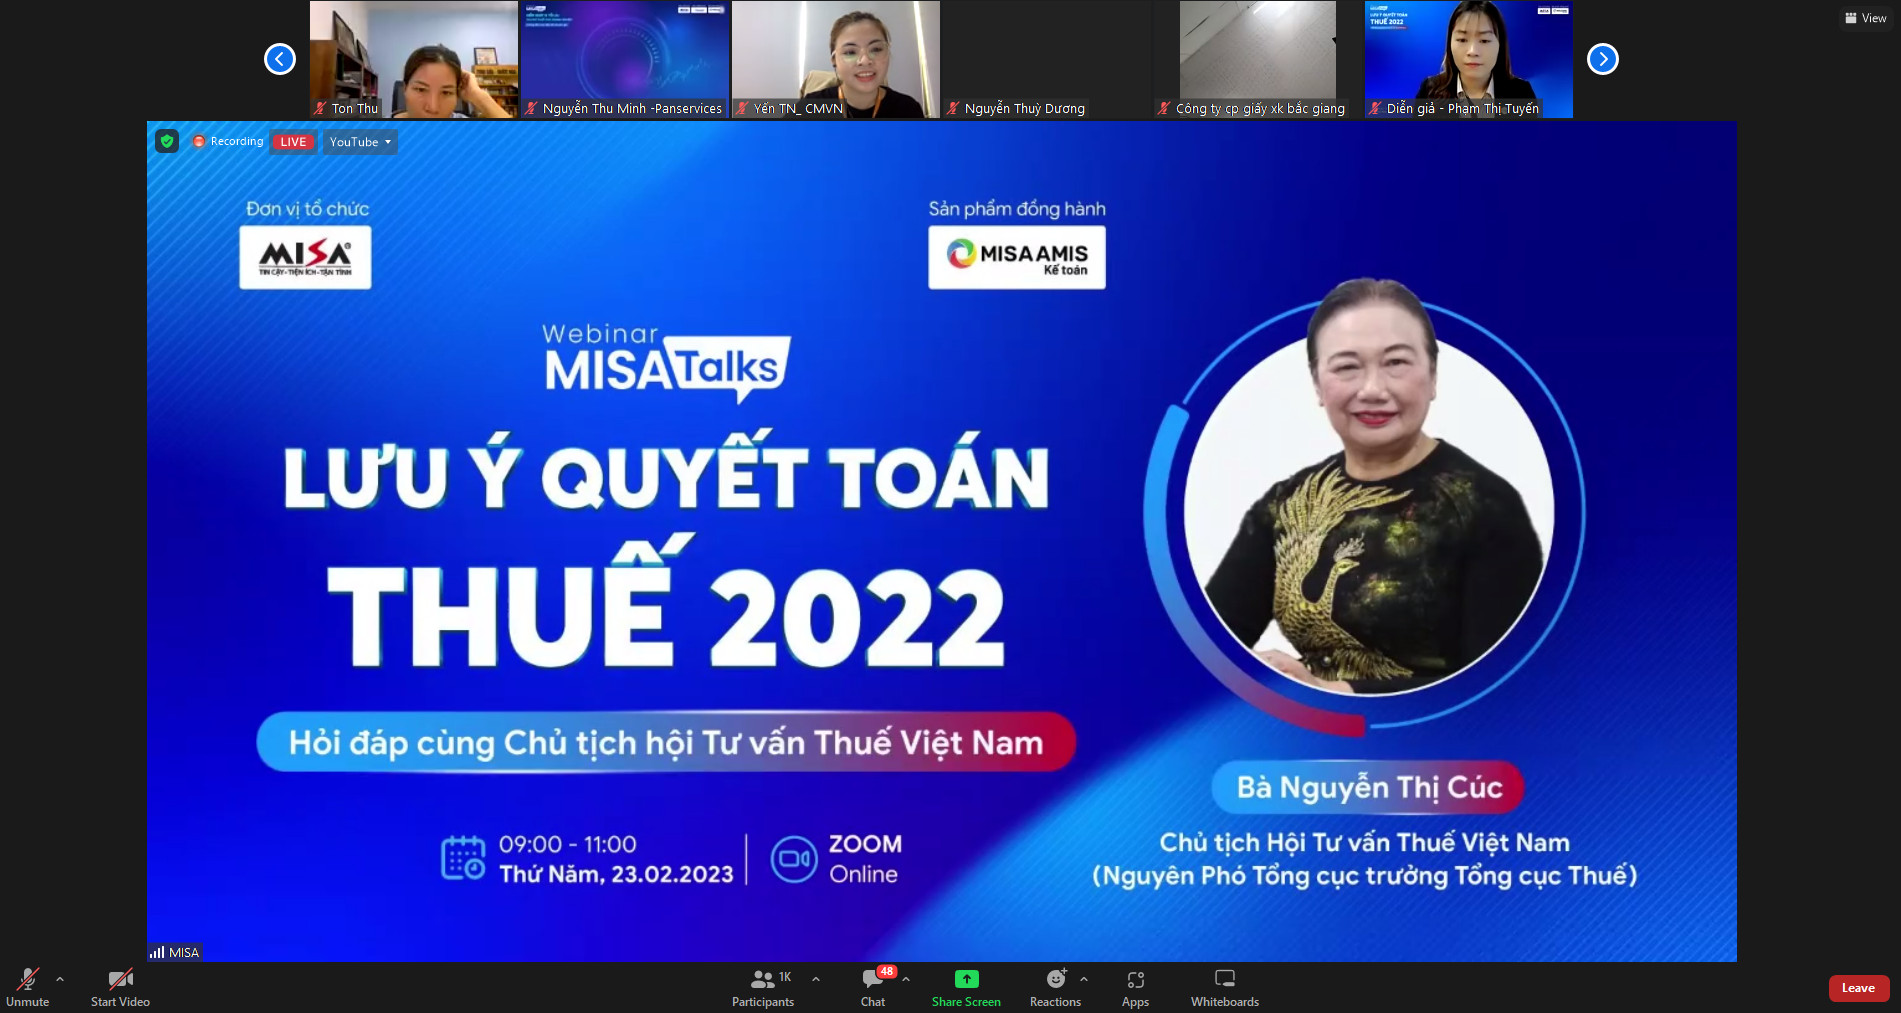Open the Participants panel
Screen dimensions: 1901x1013
point(763,987)
